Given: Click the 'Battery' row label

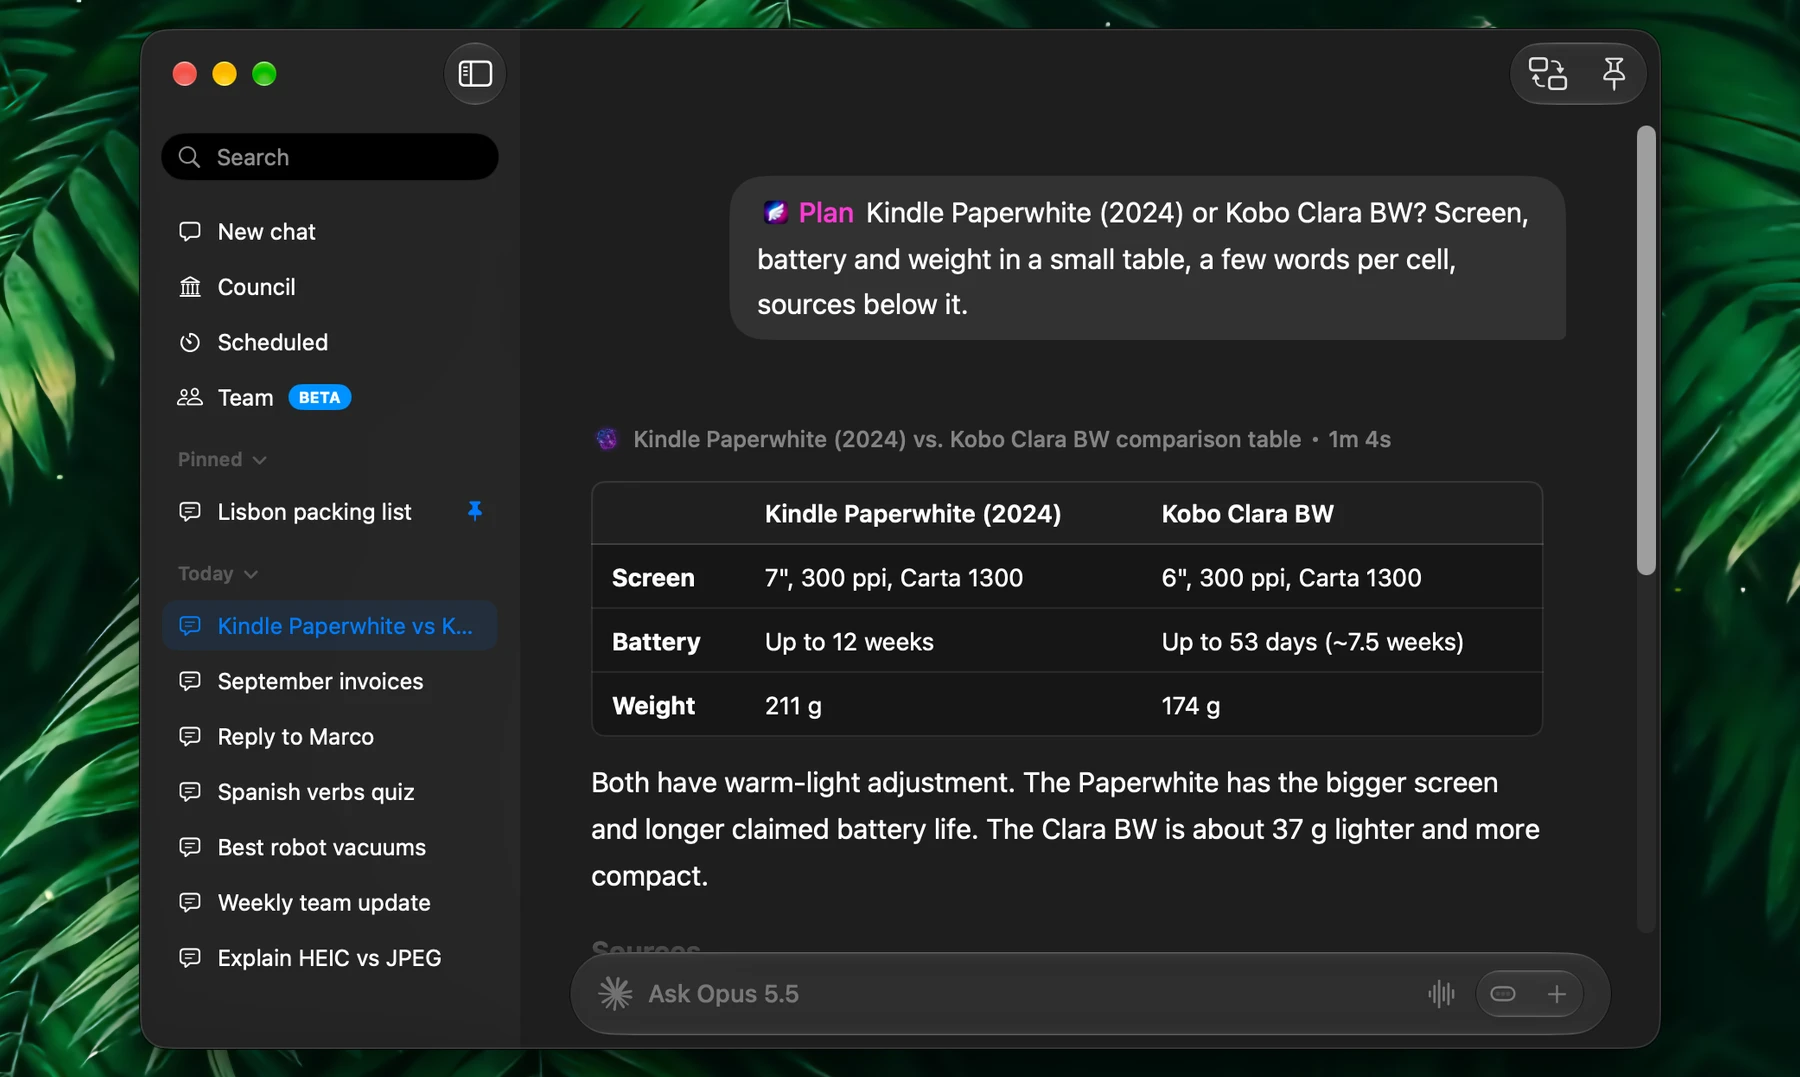Looking at the screenshot, I should coord(656,641).
